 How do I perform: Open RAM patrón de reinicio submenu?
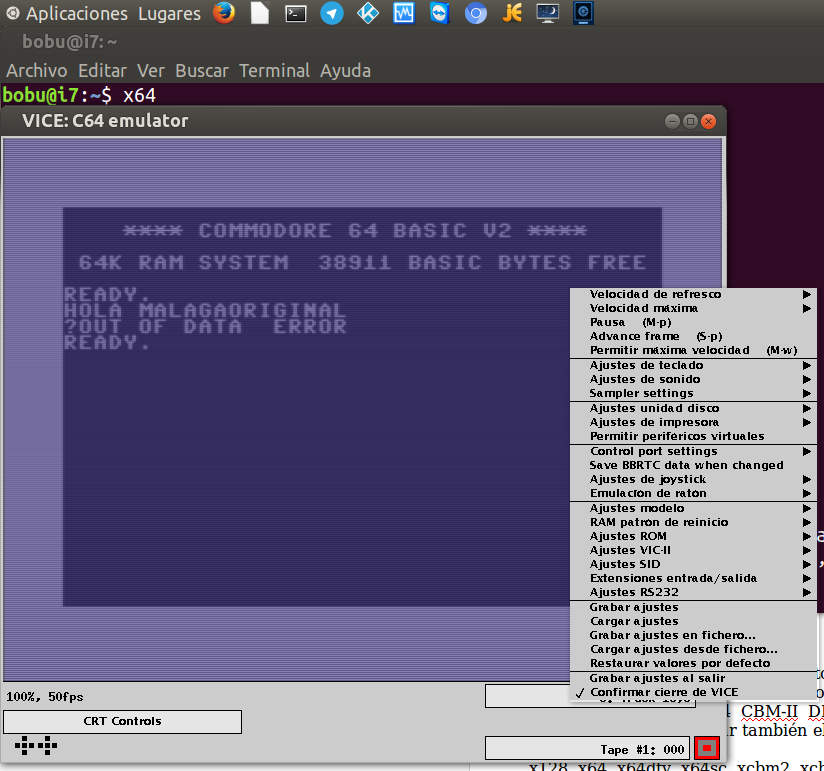click(x=693, y=522)
